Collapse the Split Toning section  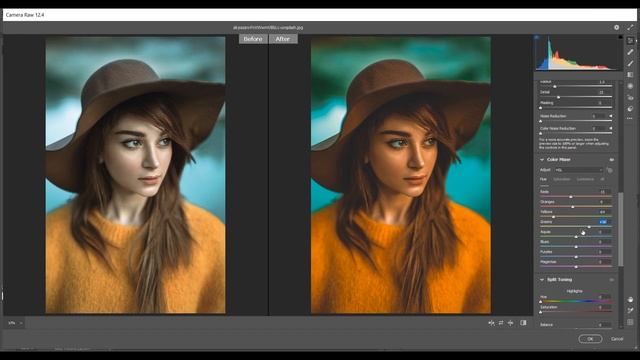point(542,280)
